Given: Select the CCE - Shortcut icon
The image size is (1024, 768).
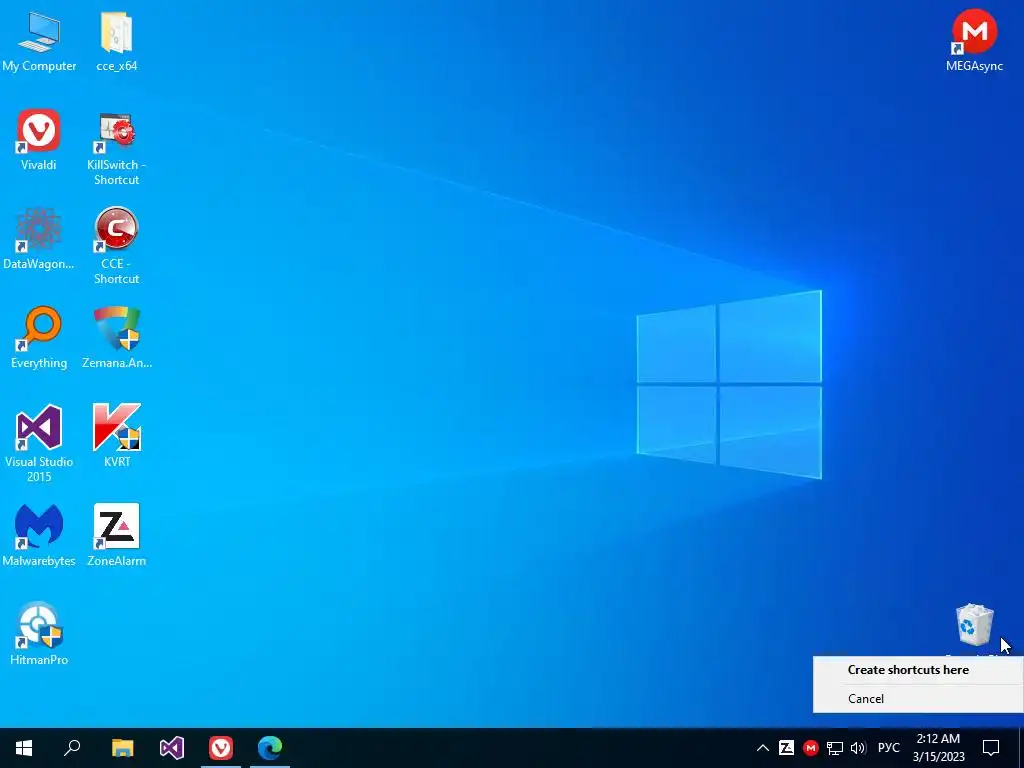Looking at the screenshot, I should (116, 246).
